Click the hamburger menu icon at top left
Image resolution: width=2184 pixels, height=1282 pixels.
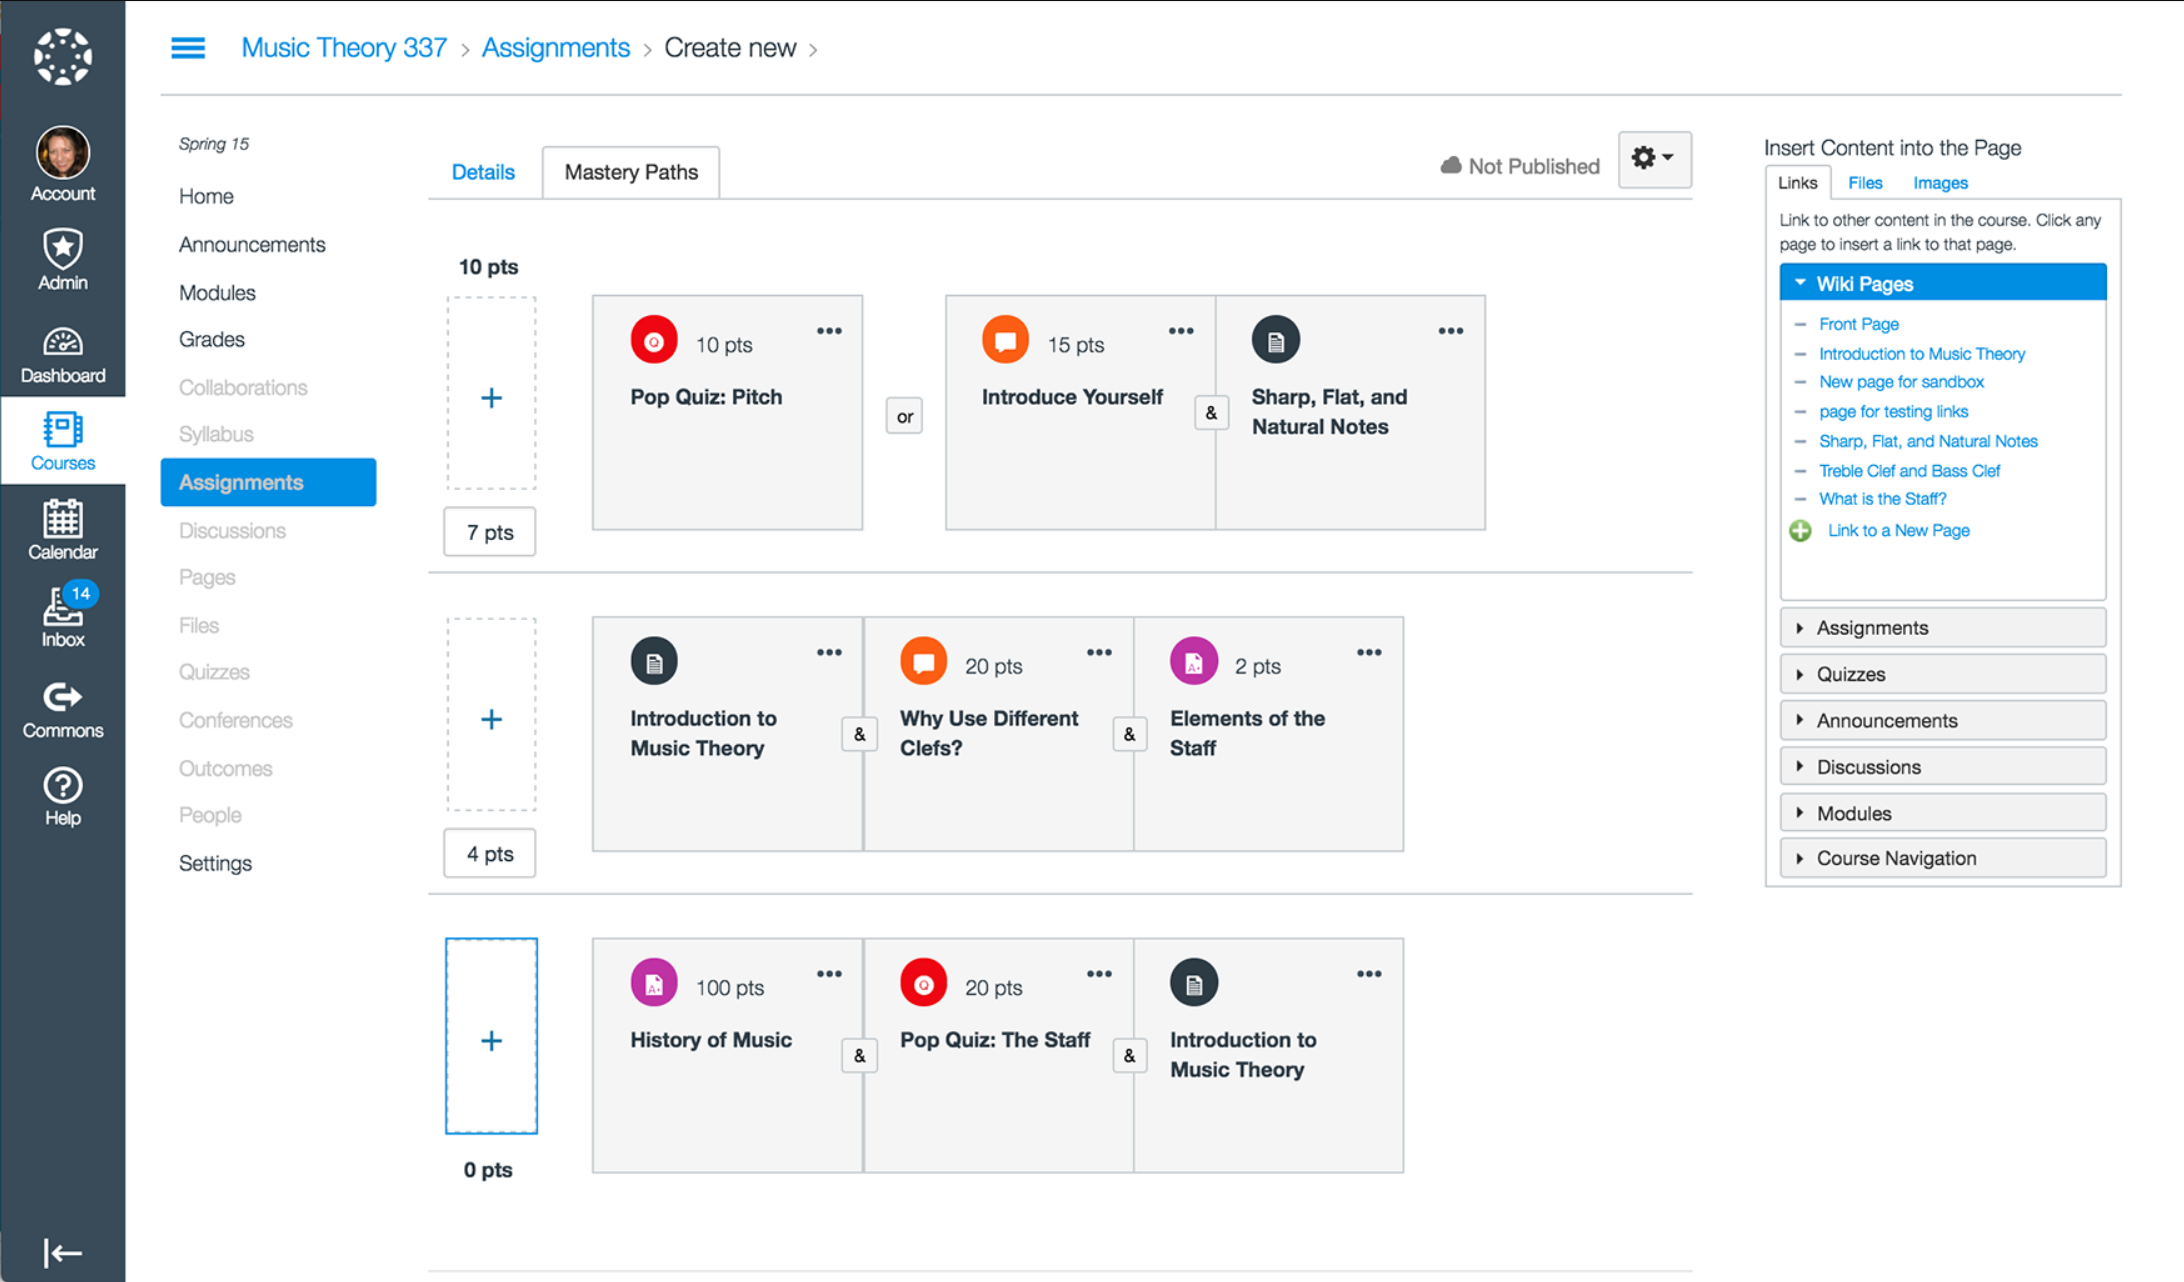click(x=188, y=47)
